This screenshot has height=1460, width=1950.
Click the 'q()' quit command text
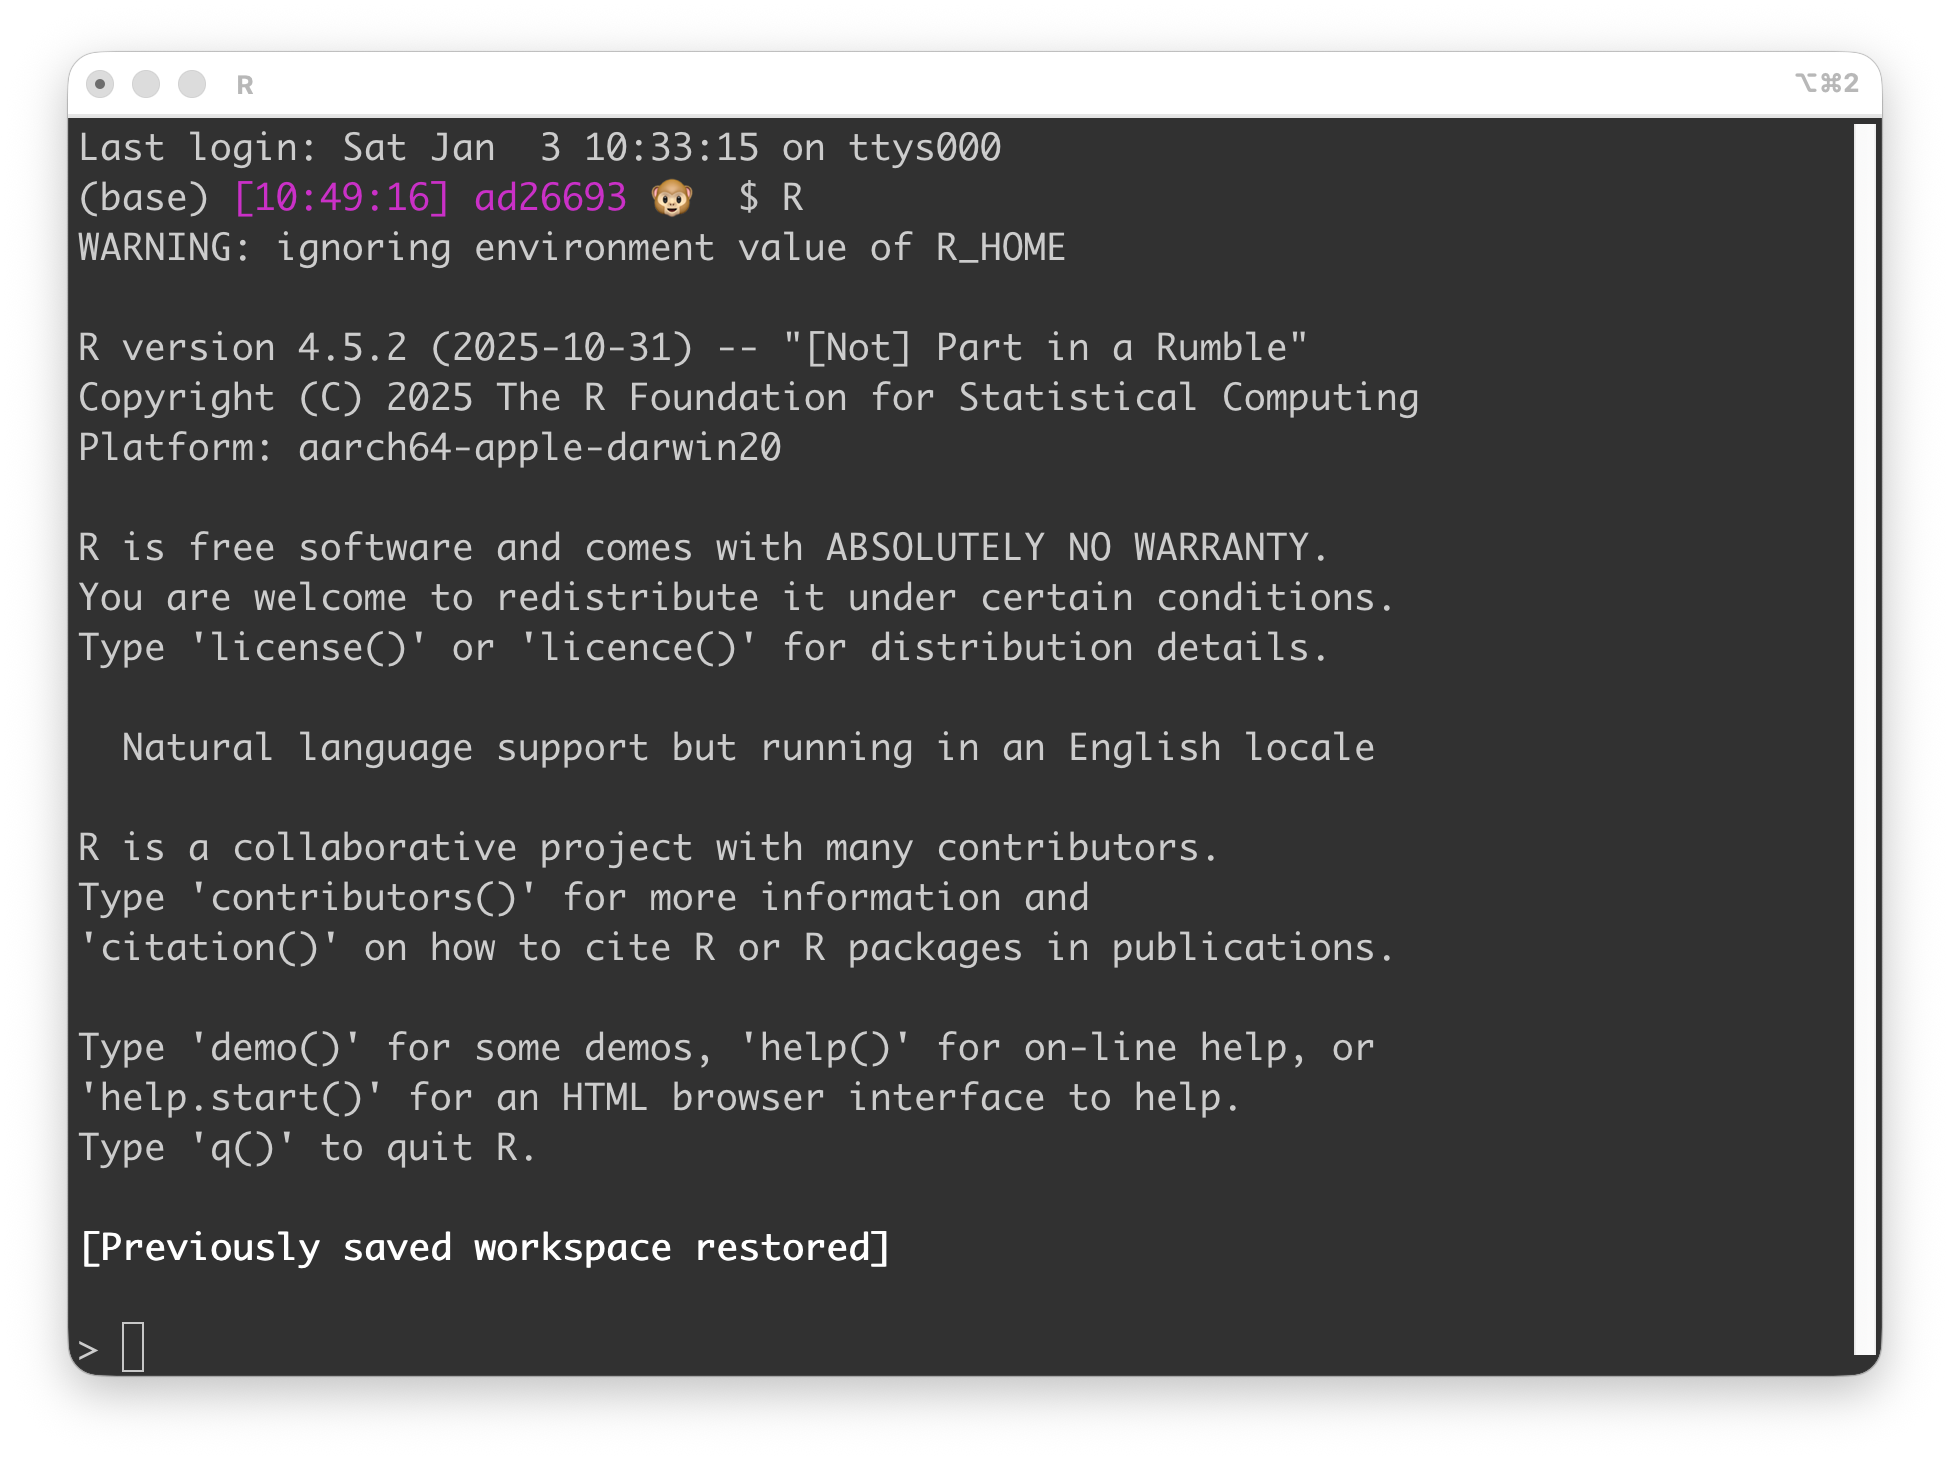click(x=242, y=1148)
